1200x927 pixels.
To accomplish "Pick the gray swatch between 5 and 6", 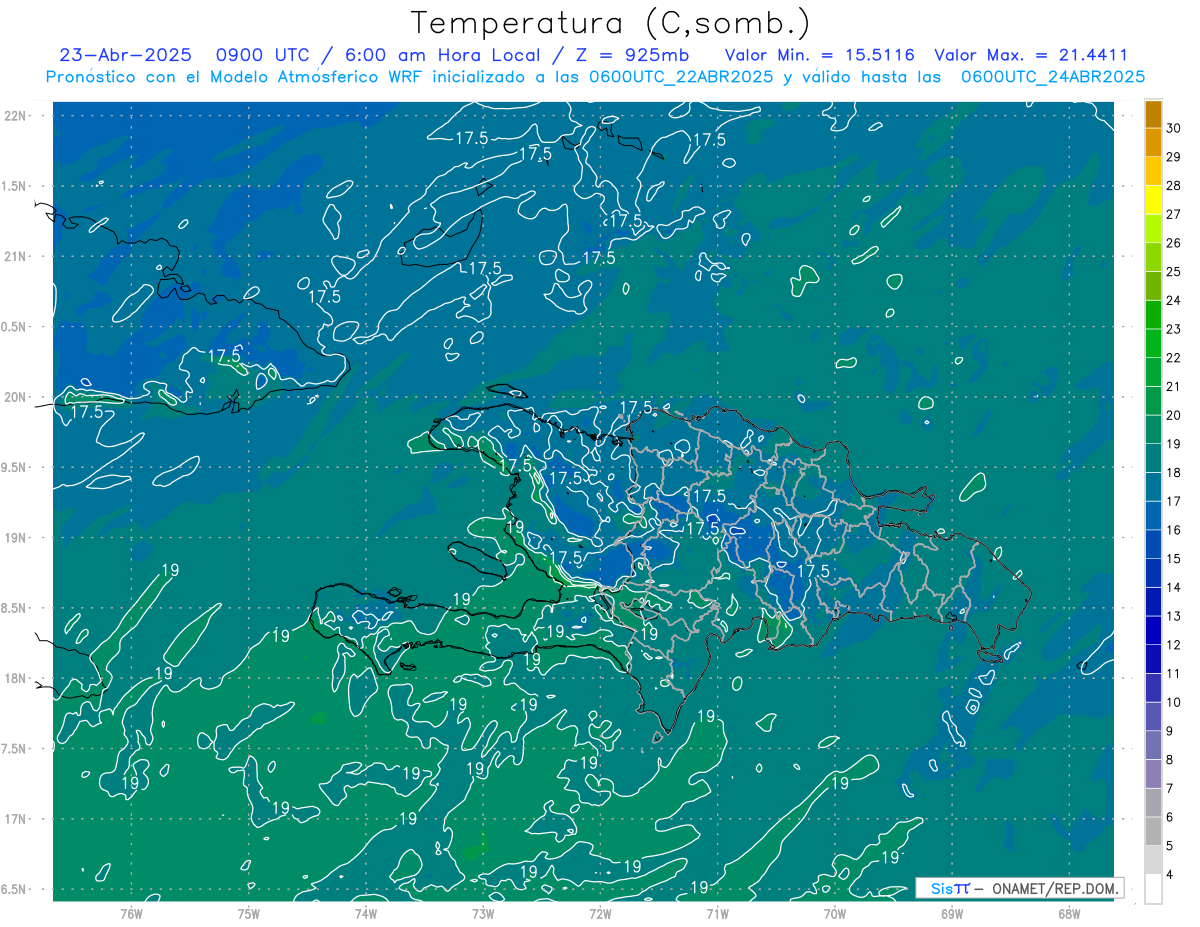I will click(x=1153, y=831).
